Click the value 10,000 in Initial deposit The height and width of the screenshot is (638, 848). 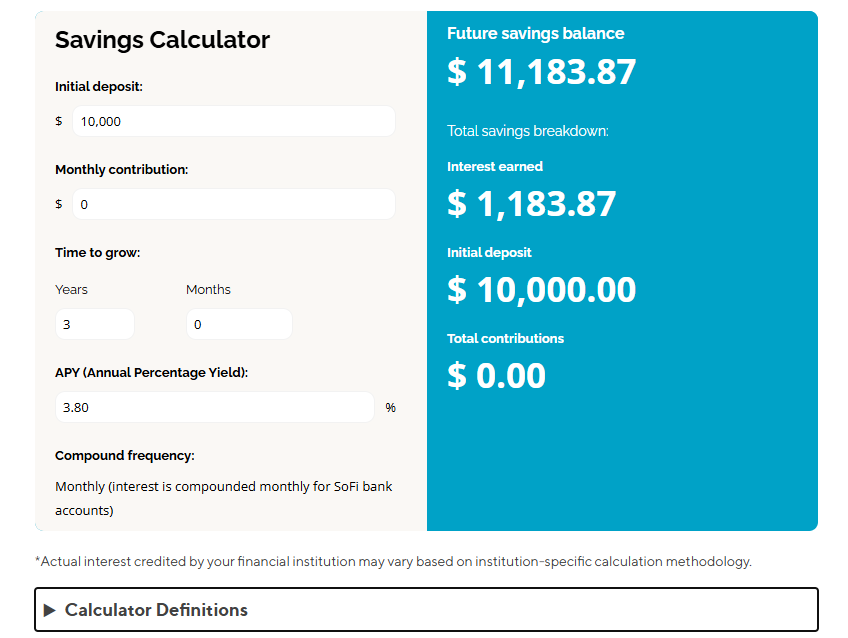99,120
